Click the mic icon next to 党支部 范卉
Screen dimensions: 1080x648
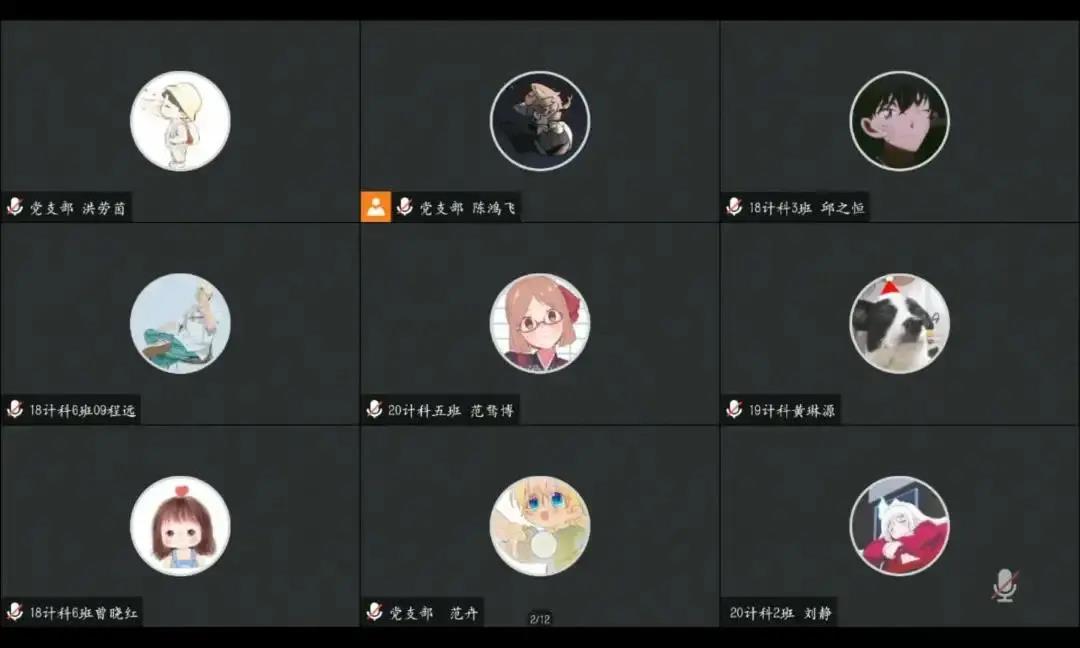(x=374, y=611)
